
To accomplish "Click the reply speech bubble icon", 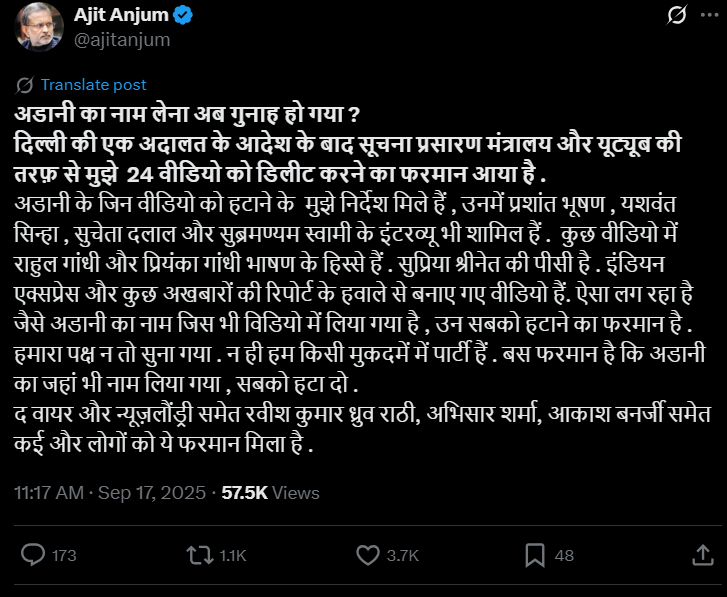I will click(33, 555).
